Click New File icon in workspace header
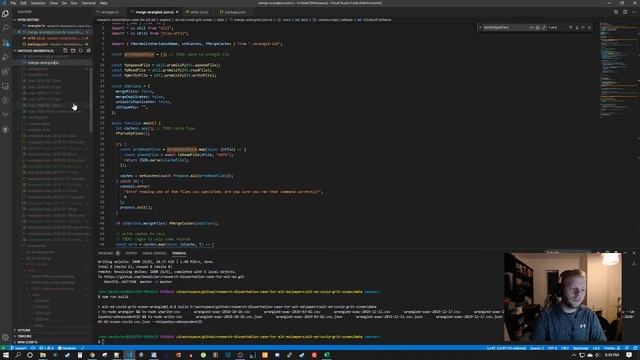Image resolution: width=640 pixels, height=360 pixels. pyautogui.click(x=65, y=51)
